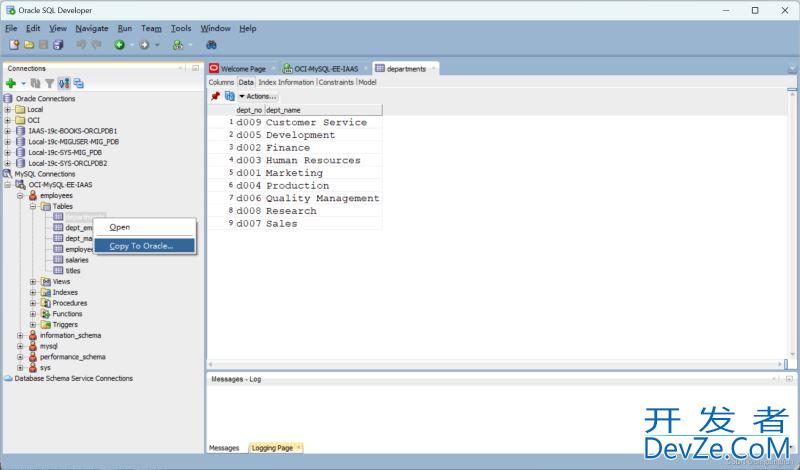The image size is (800, 470).
Task: Expand the OCI connections folder
Action: (x=8, y=120)
